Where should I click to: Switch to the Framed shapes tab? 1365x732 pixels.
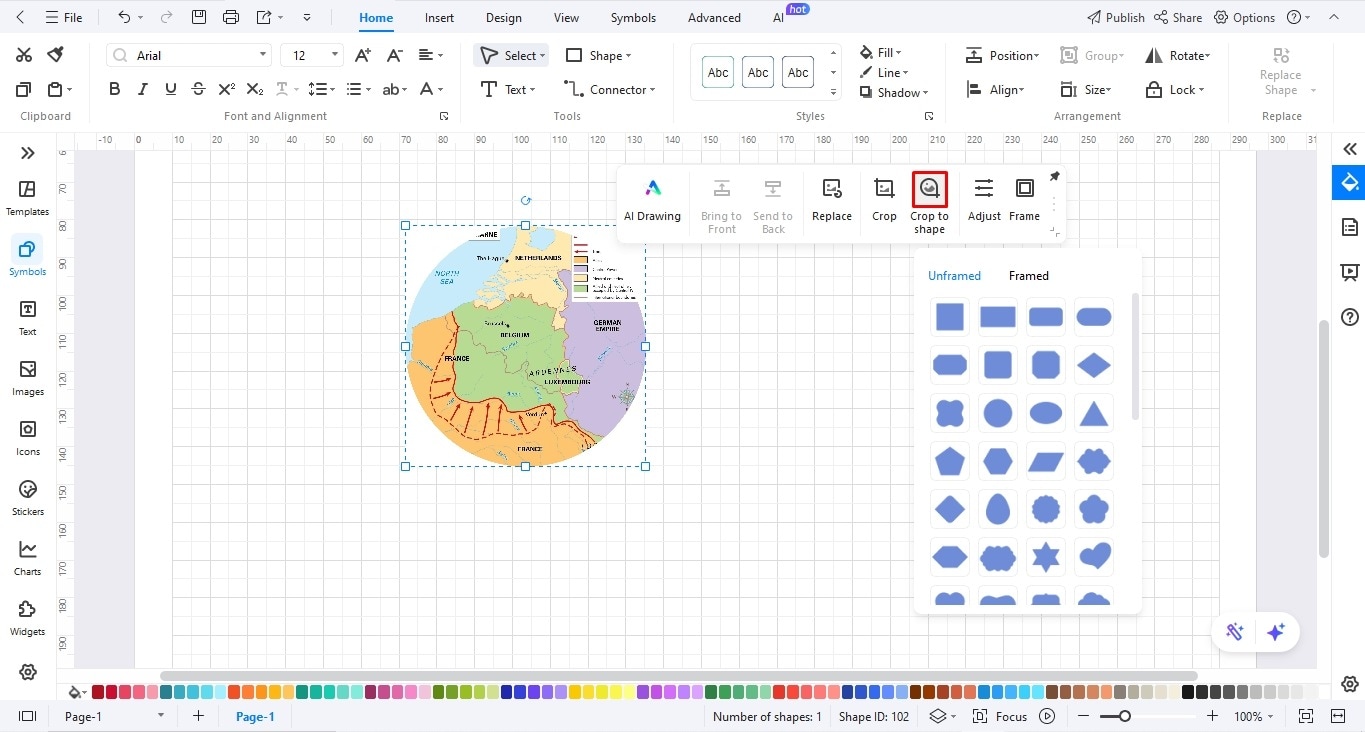[1028, 276]
